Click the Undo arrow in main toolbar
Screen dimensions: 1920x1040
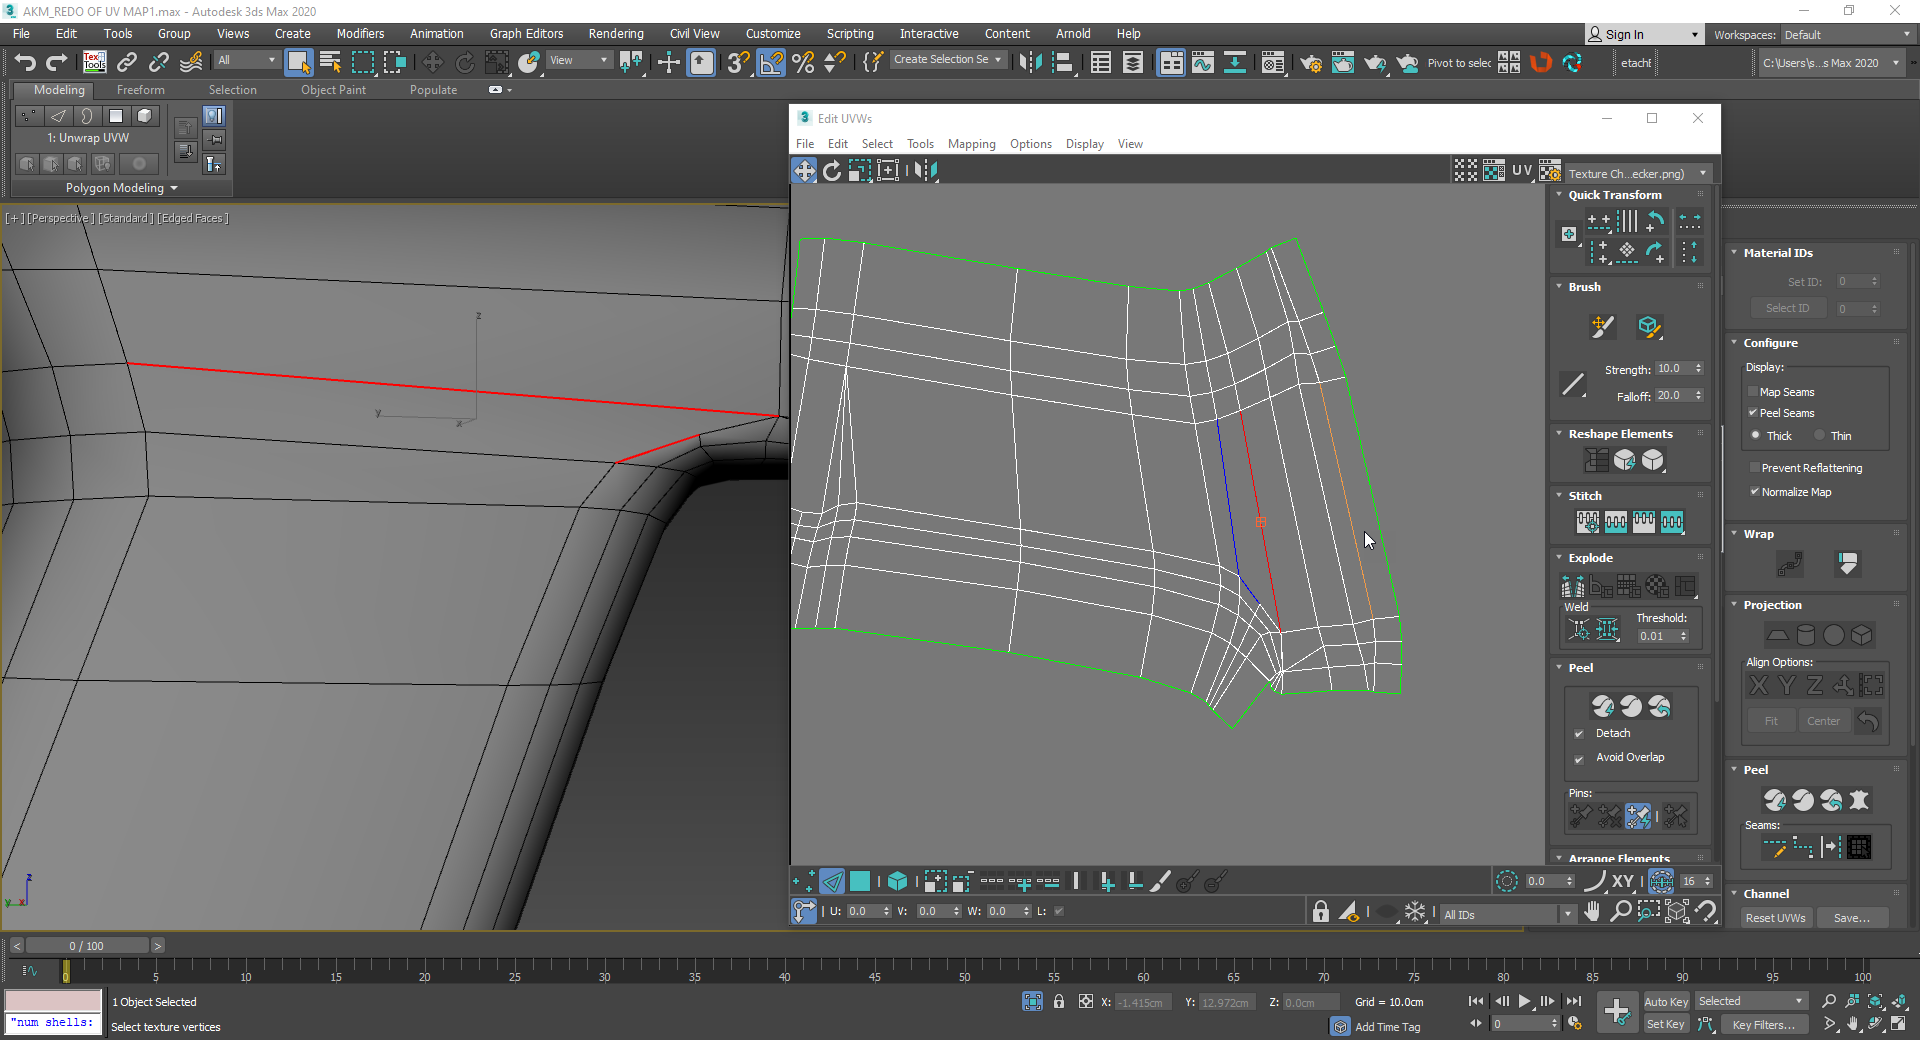coord(24,62)
